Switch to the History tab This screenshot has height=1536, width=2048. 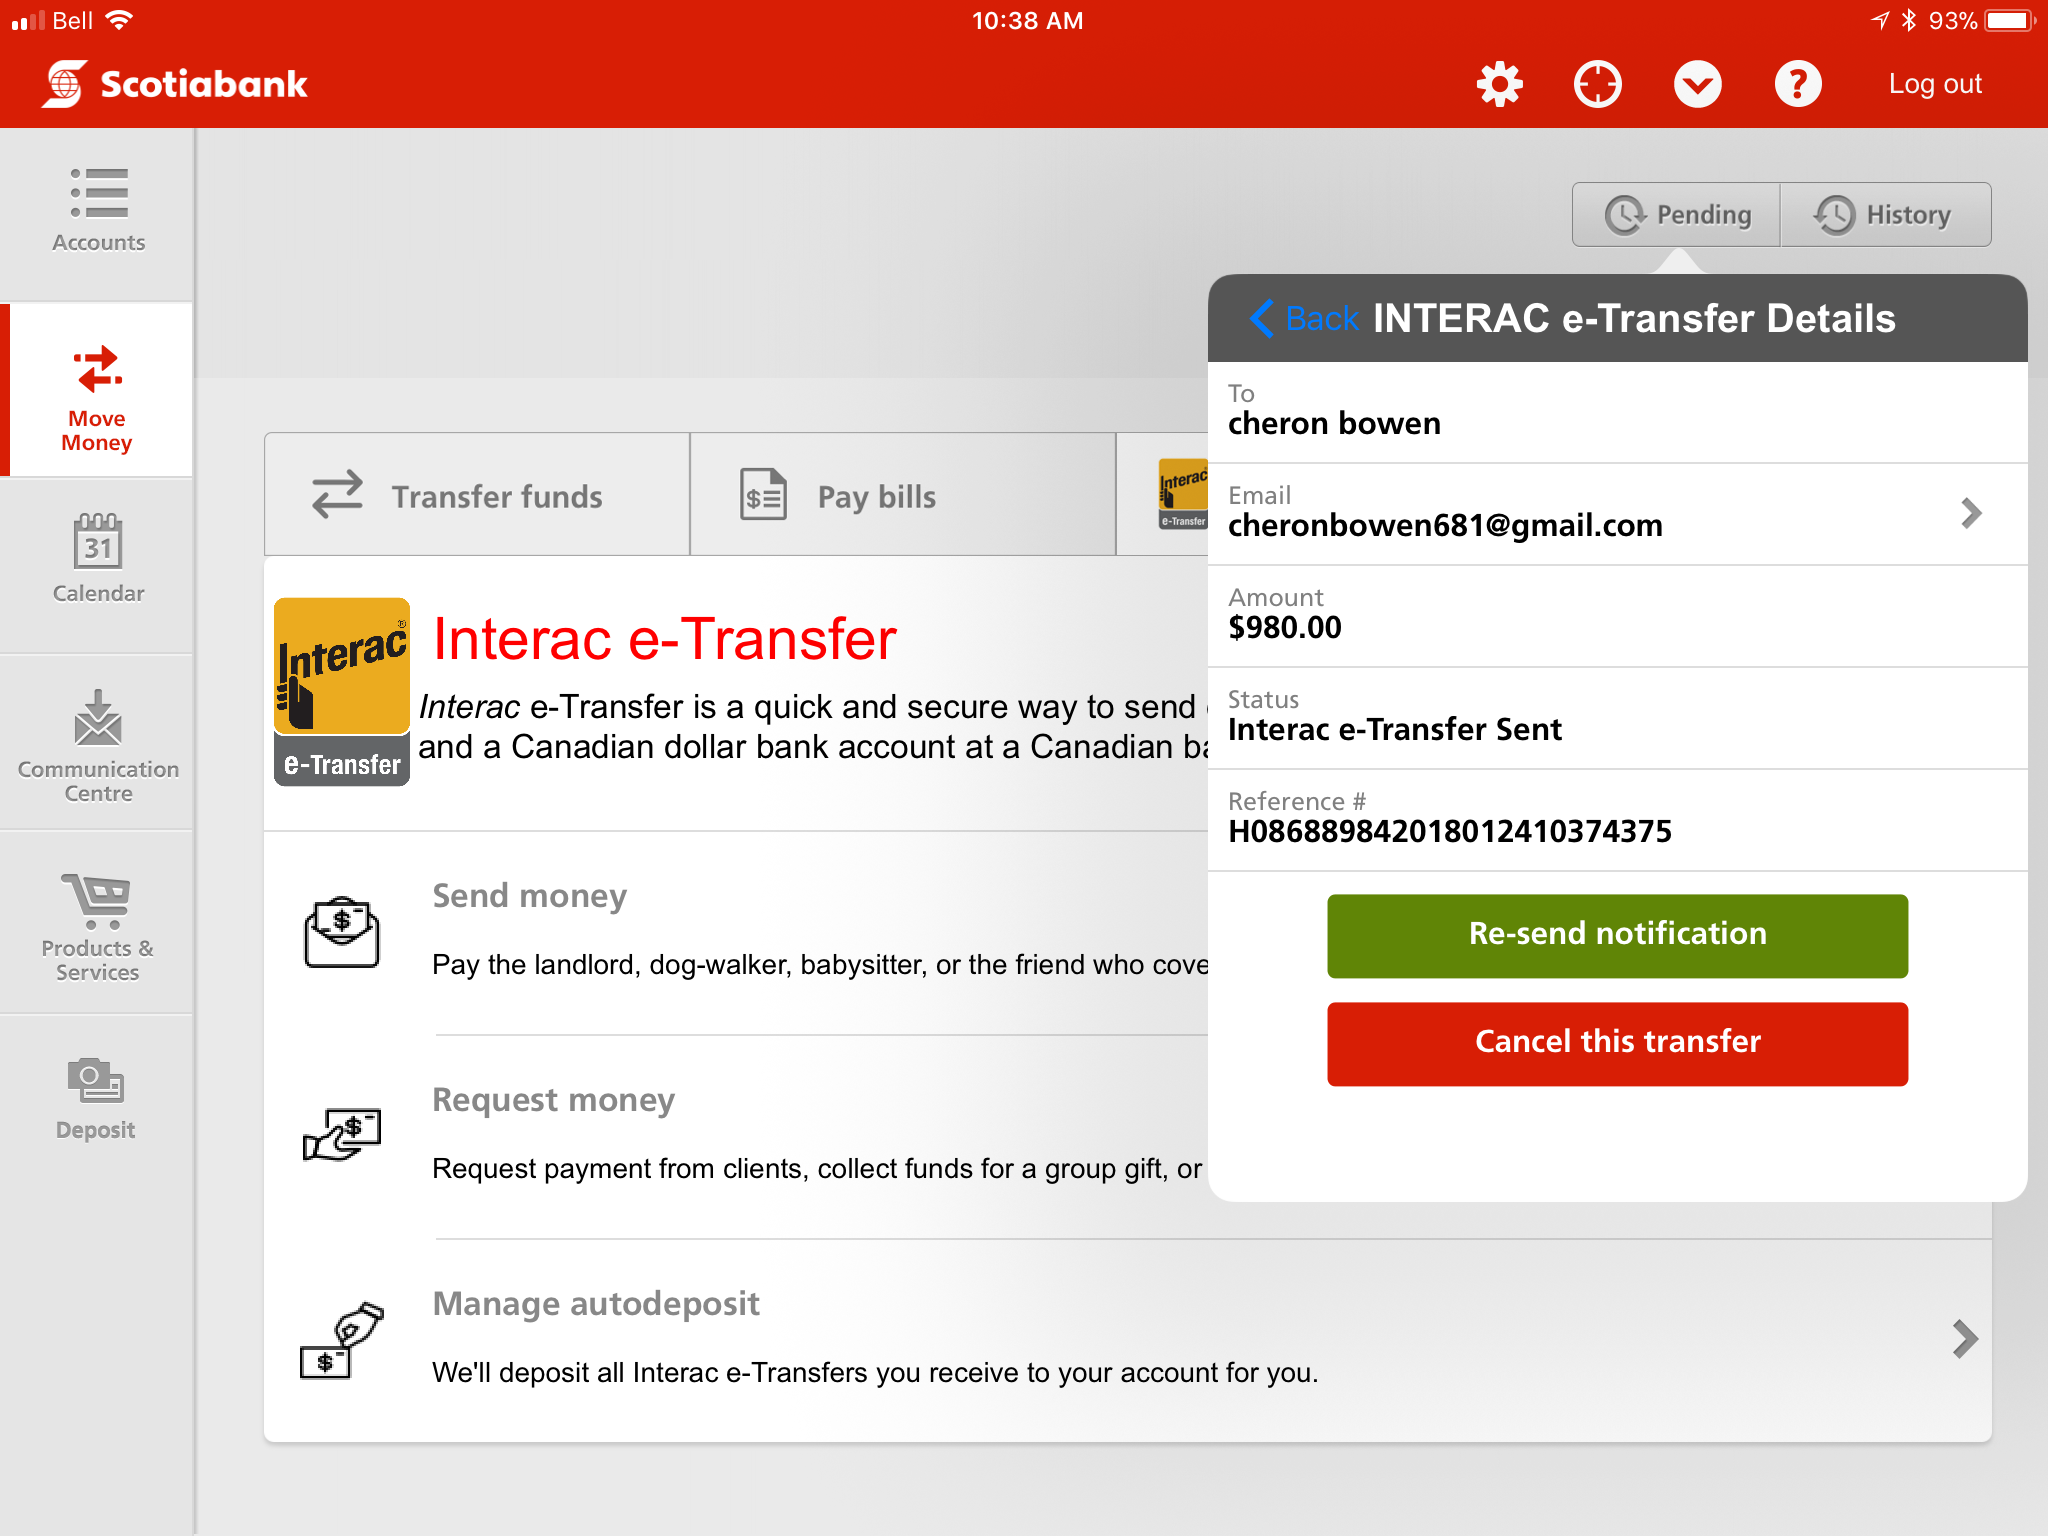(x=1885, y=215)
